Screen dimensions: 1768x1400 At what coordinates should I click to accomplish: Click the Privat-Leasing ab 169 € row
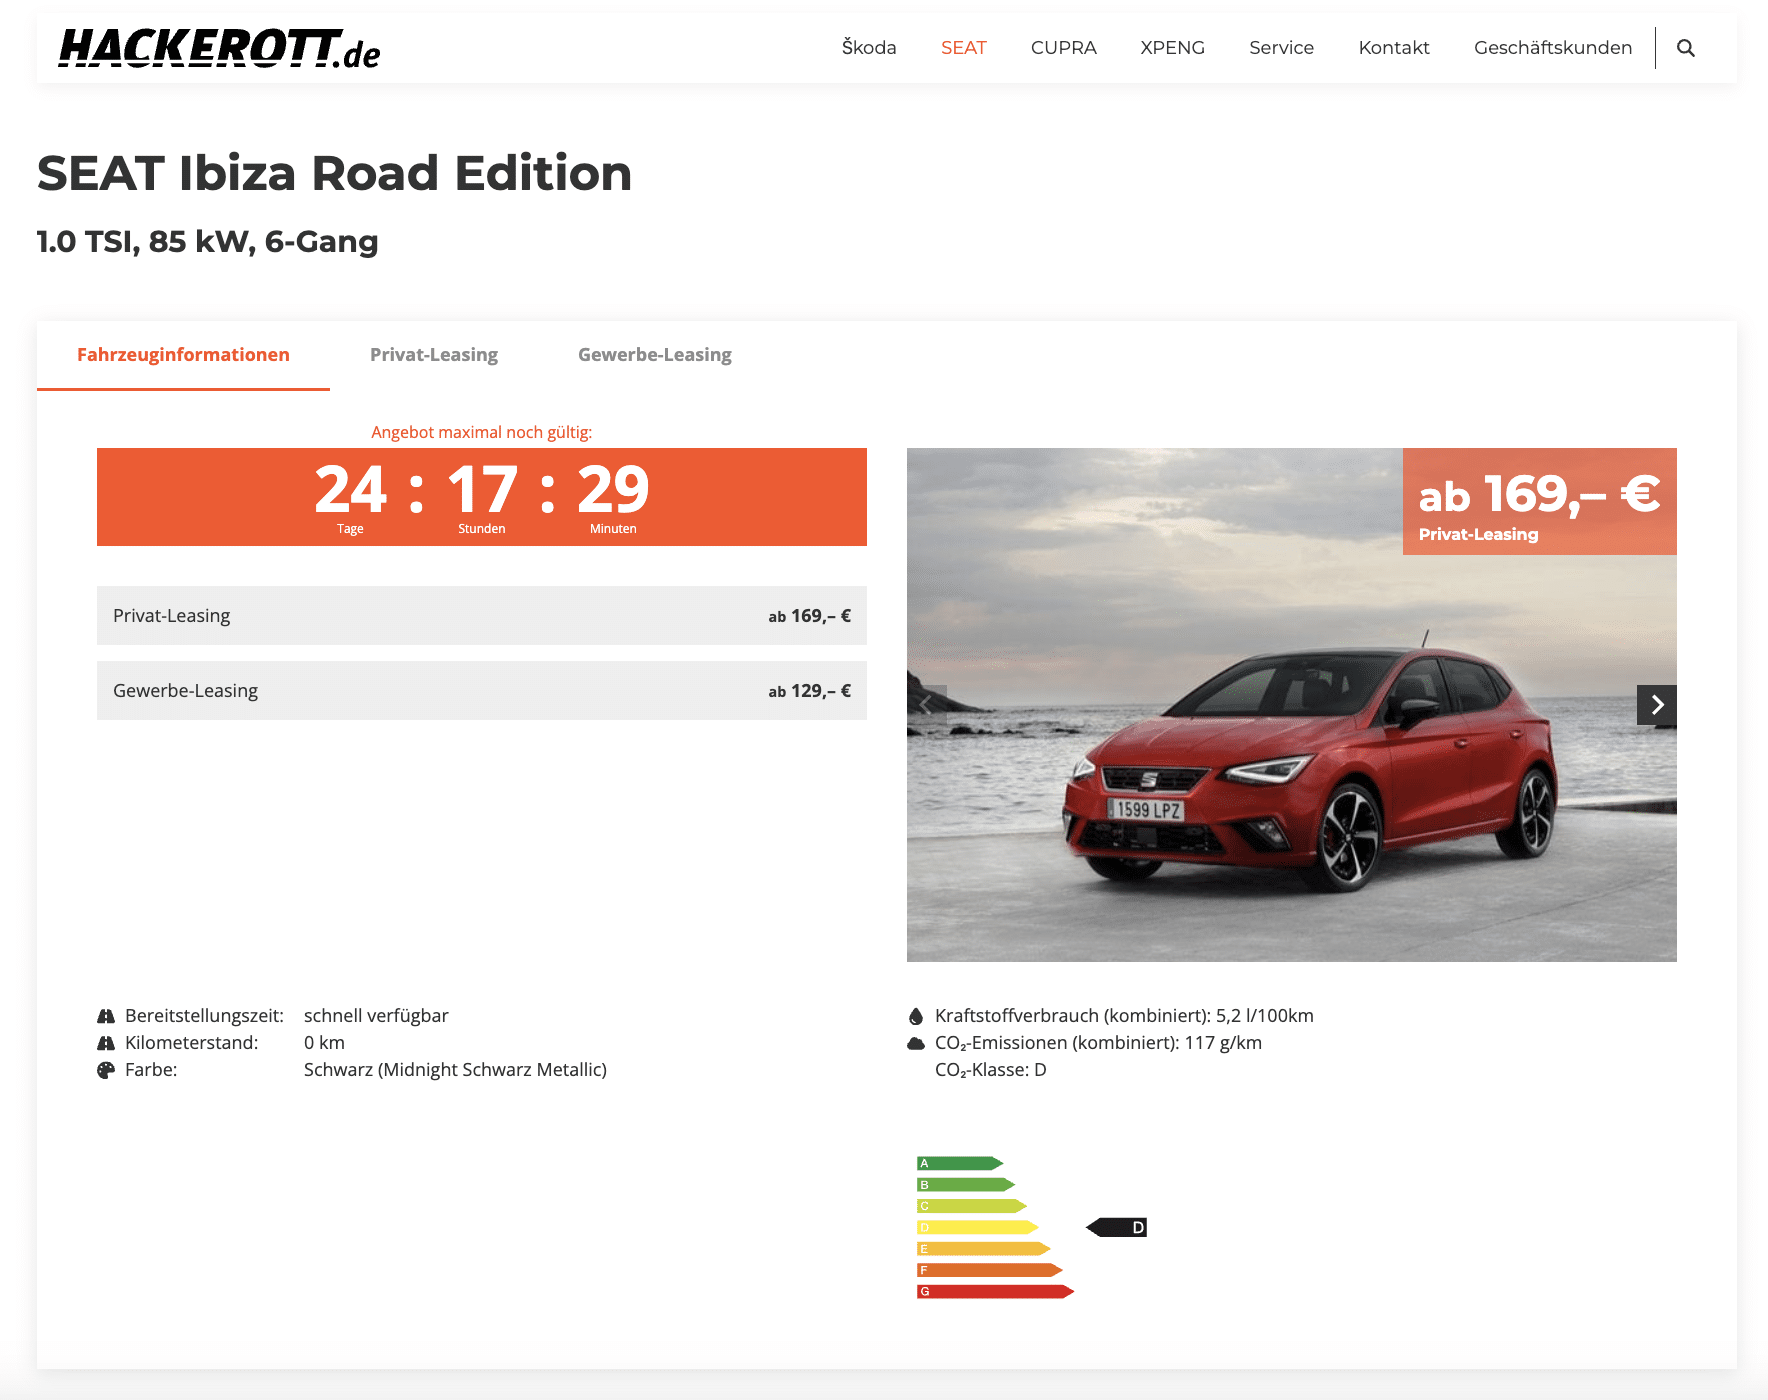(x=481, y=616)
